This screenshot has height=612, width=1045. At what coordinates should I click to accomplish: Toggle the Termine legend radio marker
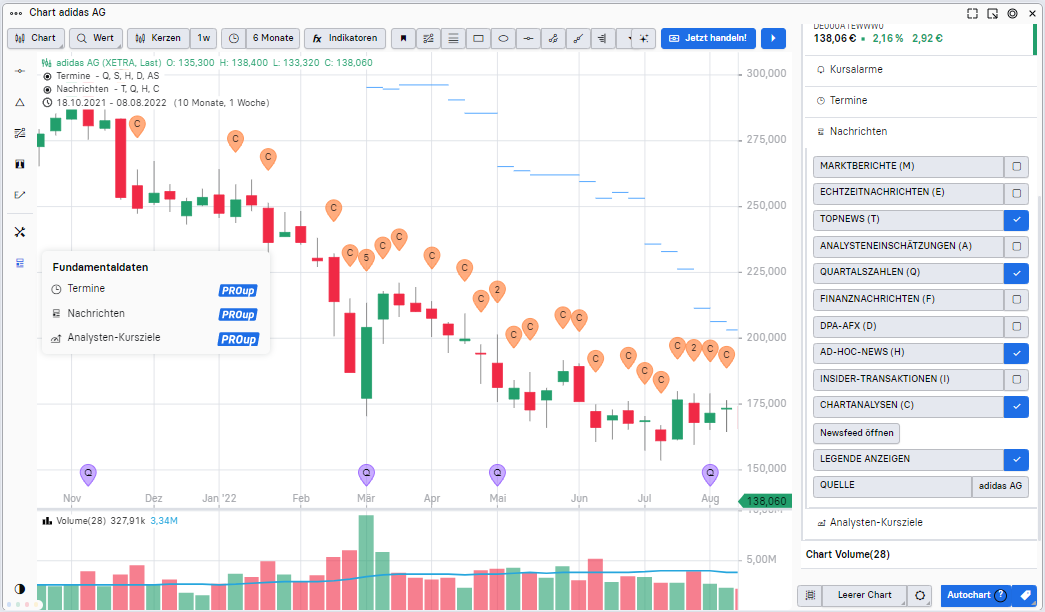click(47, 76)
